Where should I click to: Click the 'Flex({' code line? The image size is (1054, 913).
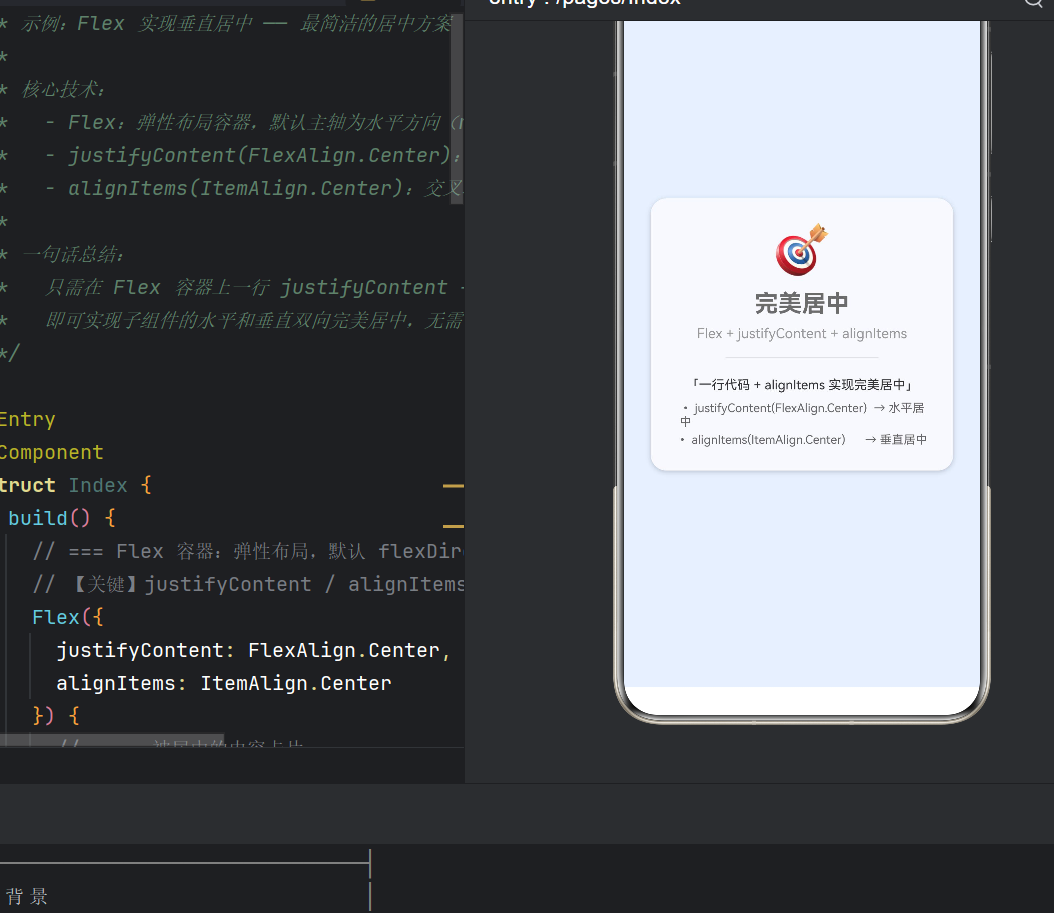tap(68, 617)
